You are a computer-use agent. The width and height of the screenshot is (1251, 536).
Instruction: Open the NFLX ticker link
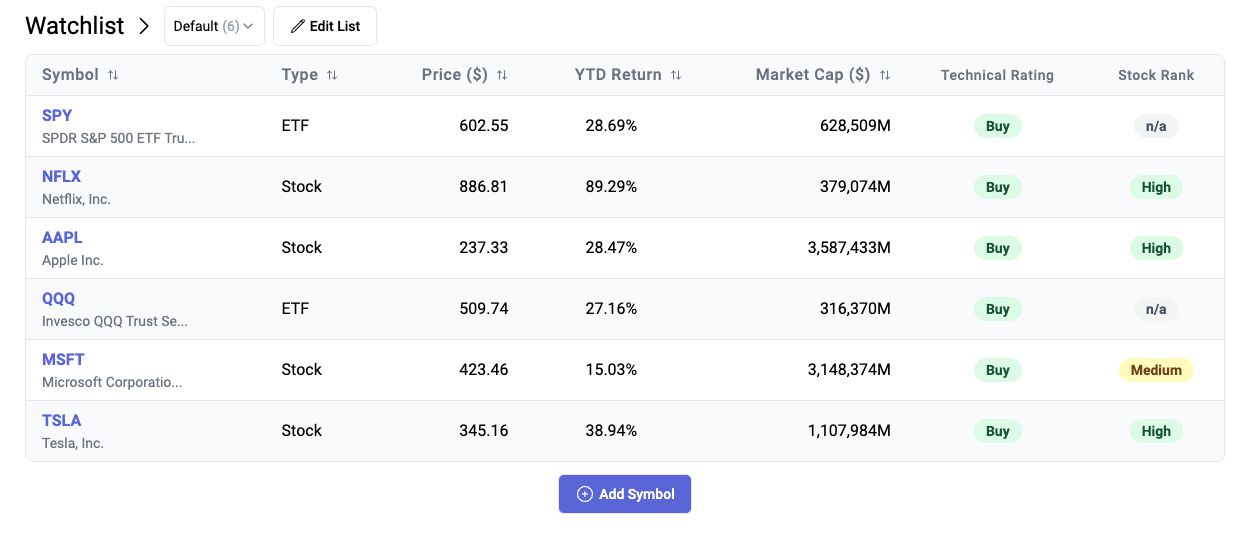tap(61, 176)
